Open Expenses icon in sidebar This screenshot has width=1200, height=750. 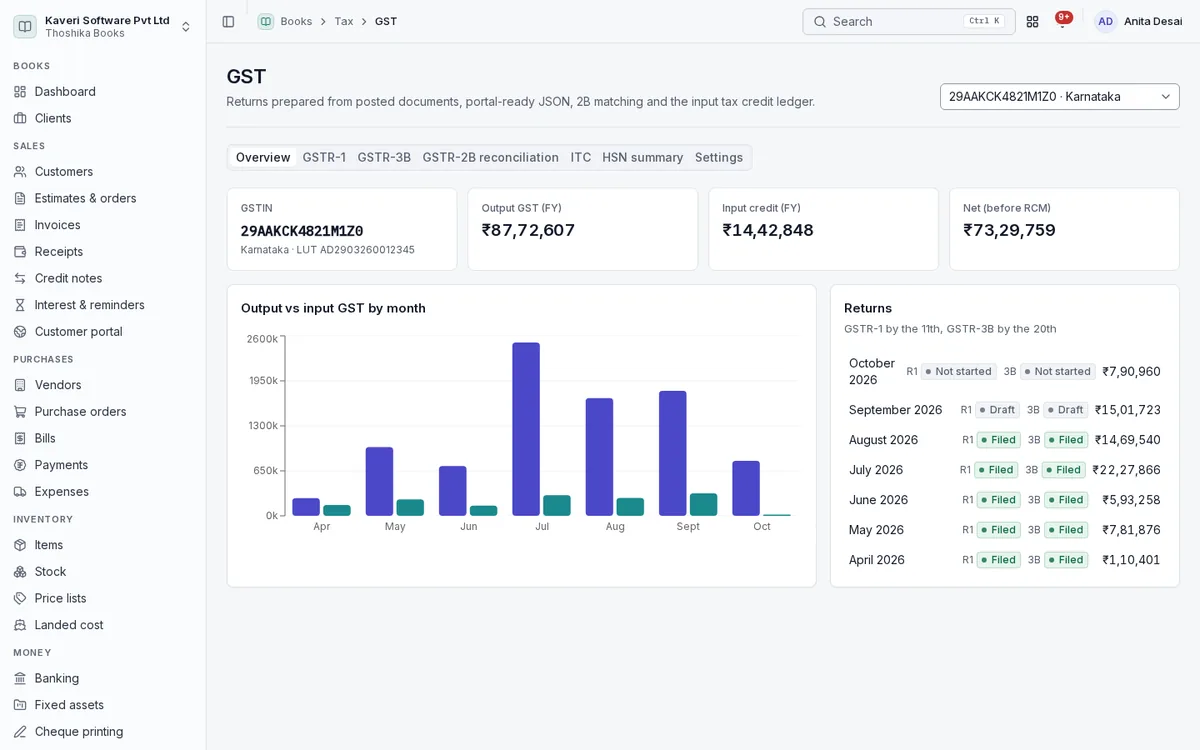tap(20, 492)
